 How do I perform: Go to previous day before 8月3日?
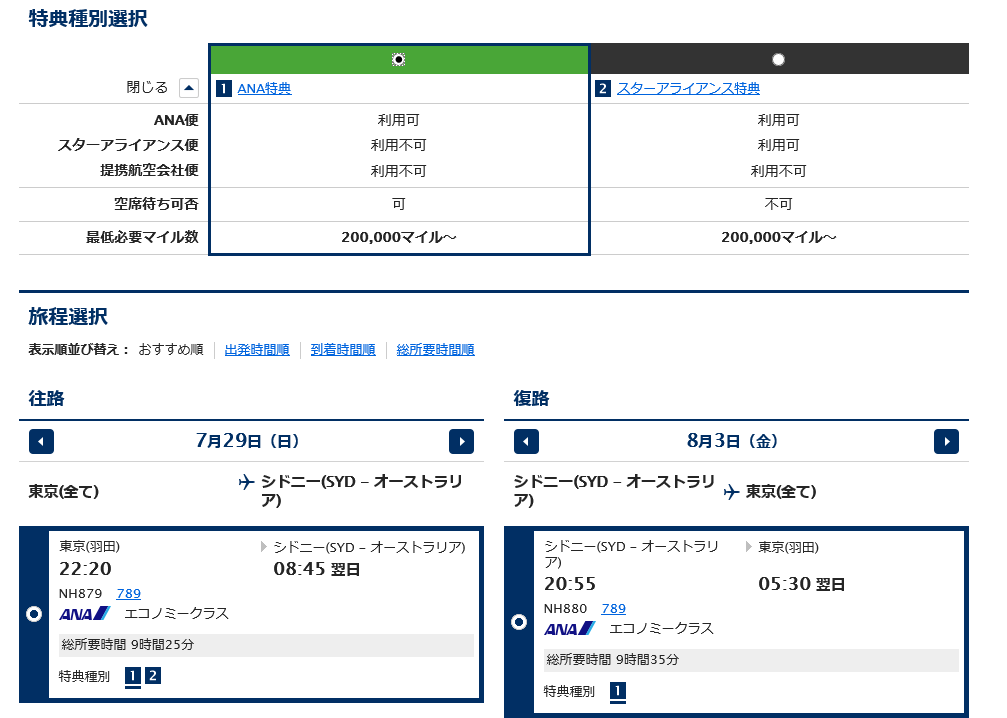pos(526,441)
